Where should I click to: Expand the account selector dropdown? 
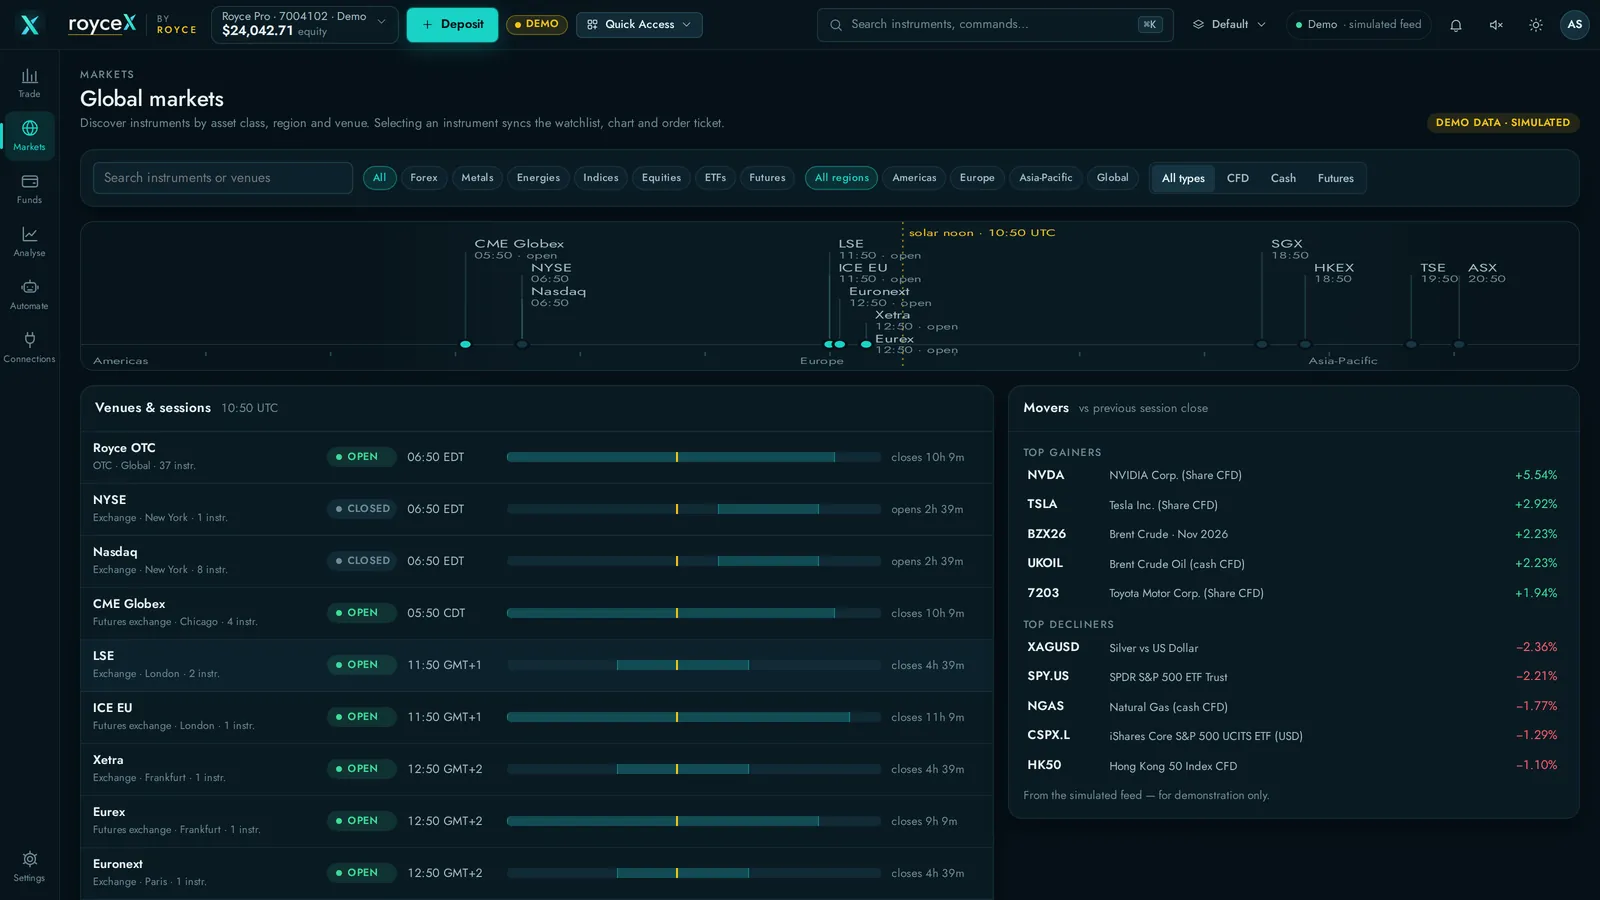click(x=304, y=24)
